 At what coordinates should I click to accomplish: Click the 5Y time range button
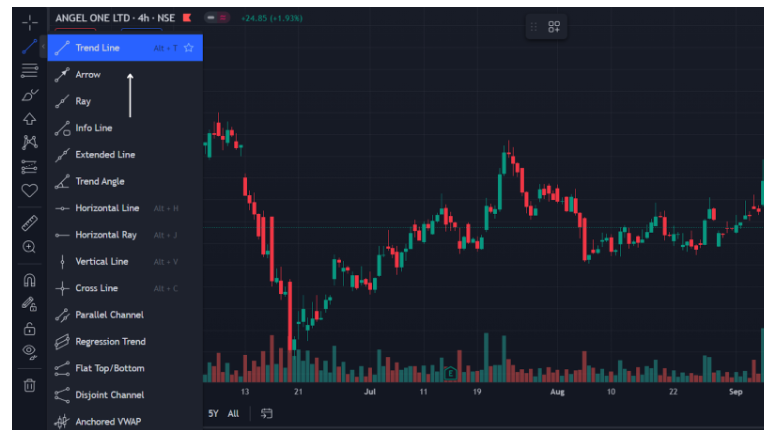tap(213, 413)
